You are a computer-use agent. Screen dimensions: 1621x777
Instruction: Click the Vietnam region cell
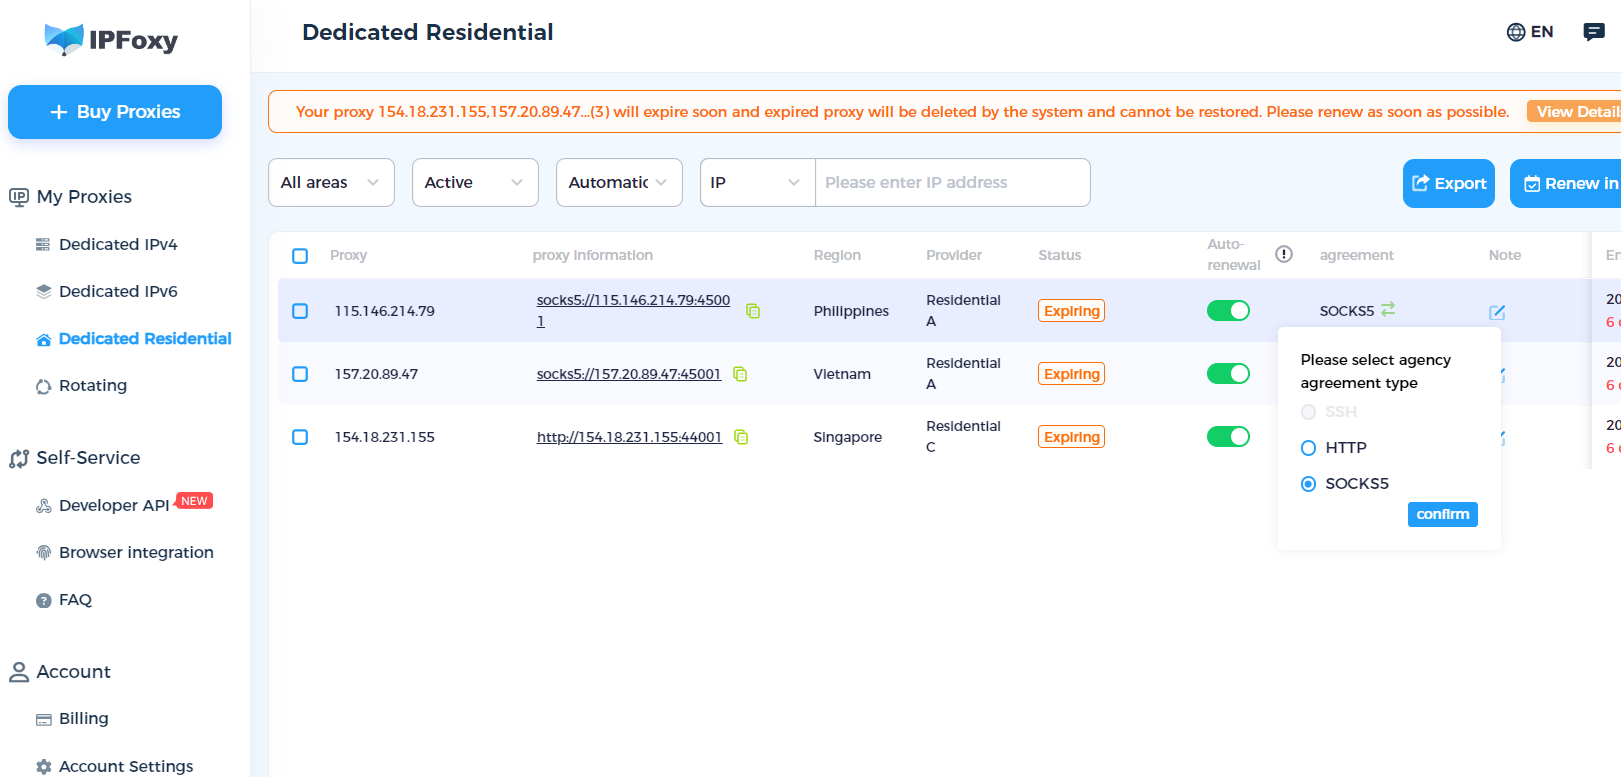(x=842, y=374)
